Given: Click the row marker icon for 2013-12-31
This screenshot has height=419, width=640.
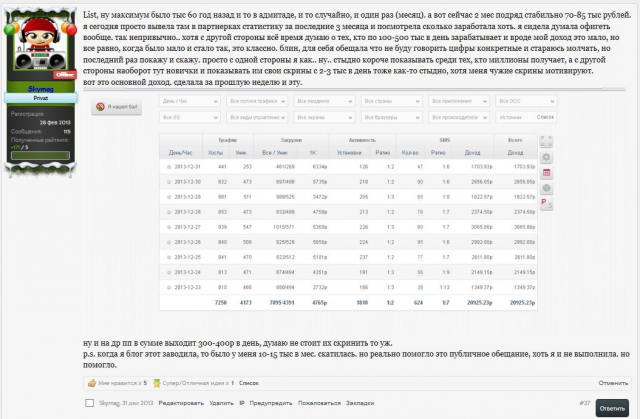Looking at the screenshot, I should point(169,167).
